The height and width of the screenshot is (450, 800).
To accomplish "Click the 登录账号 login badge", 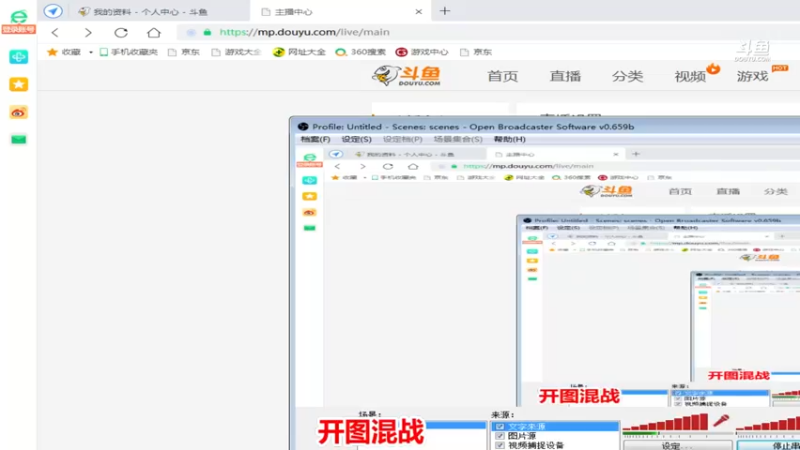I will [18, 30].
